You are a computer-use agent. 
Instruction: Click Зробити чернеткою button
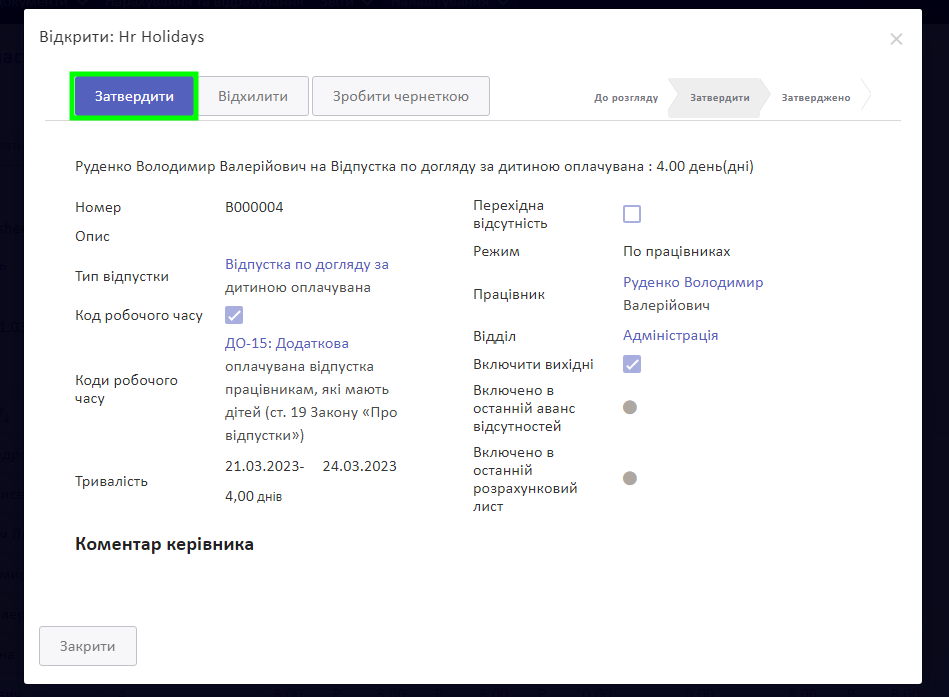[x=400, y=97]
